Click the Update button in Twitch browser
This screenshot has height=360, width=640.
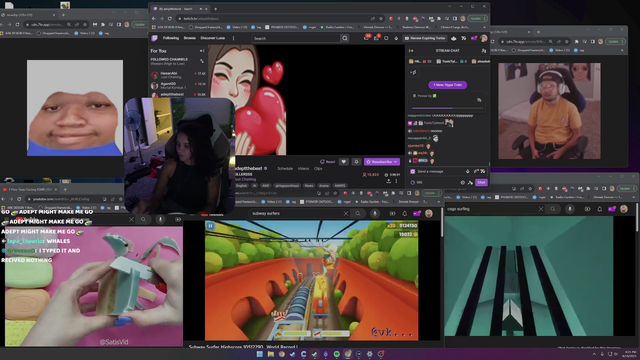[x=477, y=18]
